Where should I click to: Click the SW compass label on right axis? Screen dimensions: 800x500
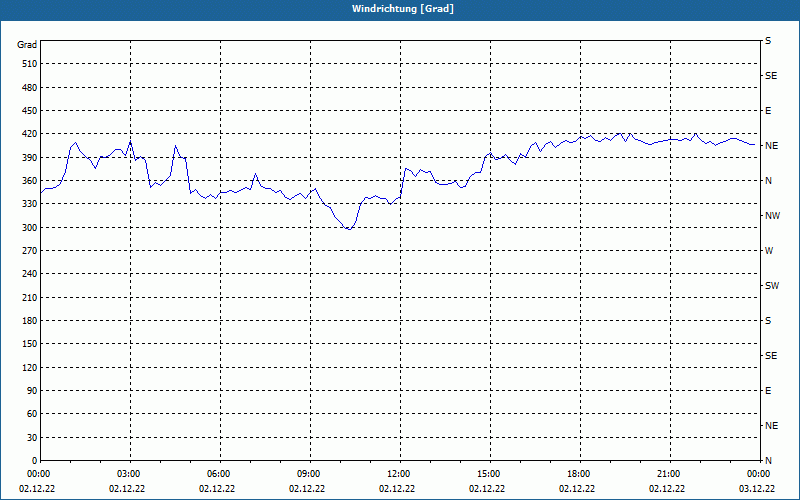pos(772,286)
